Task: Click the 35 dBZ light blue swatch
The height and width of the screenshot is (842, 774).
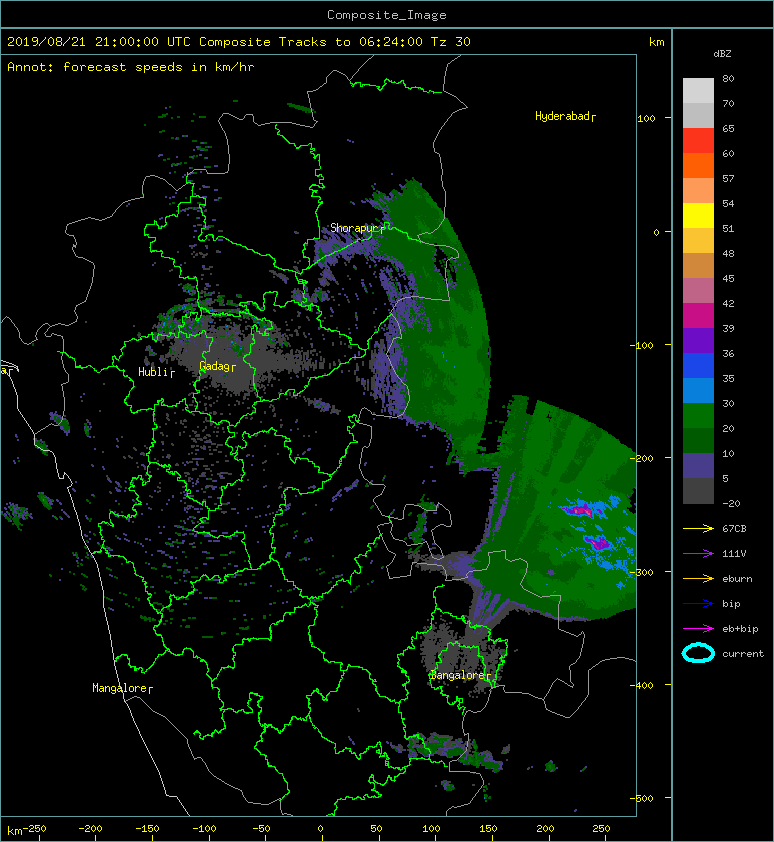Action: click(x=698, y=390)
